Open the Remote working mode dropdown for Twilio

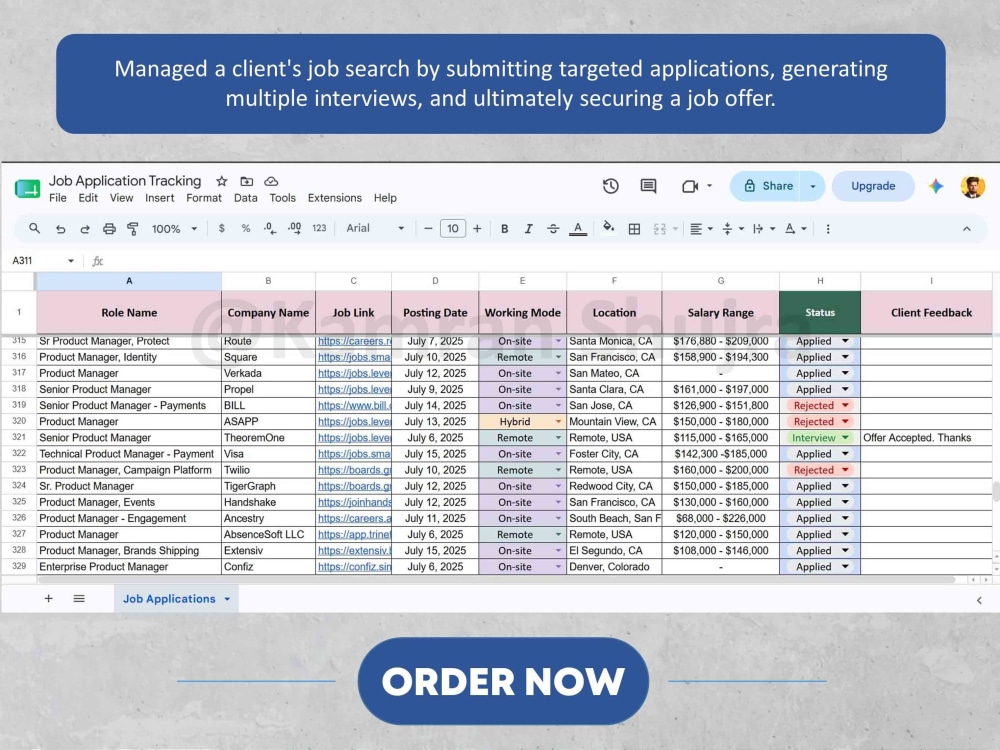558,470
